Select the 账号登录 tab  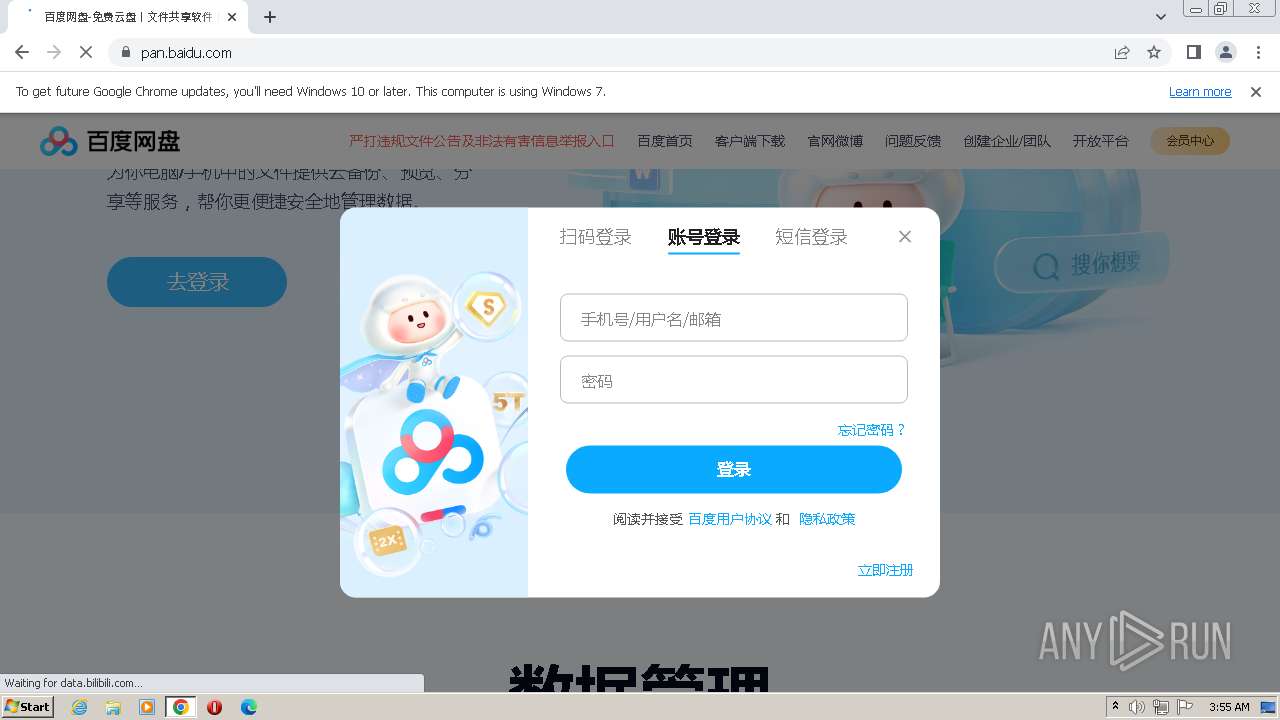[704, 237]
